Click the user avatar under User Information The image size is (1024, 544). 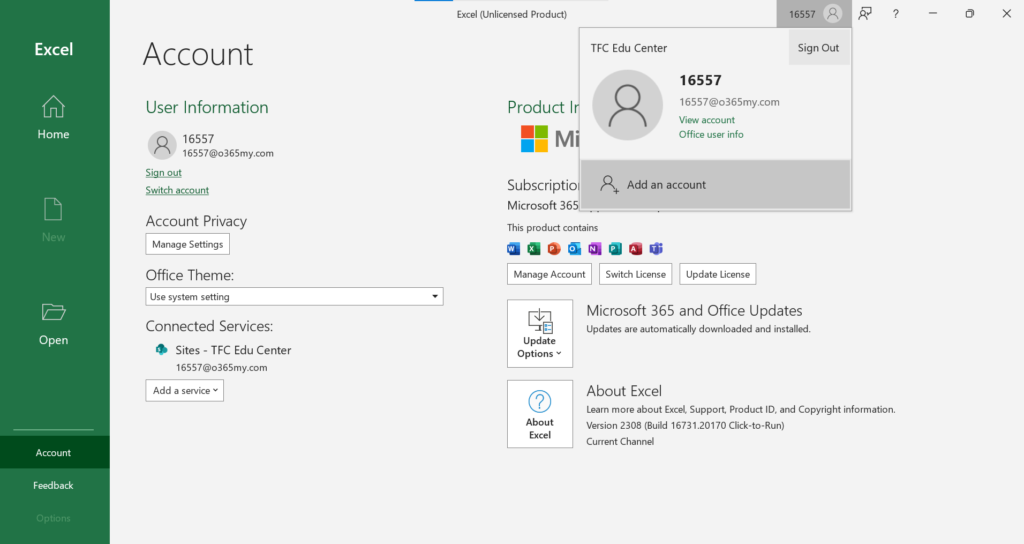click(x=162, y=145)
